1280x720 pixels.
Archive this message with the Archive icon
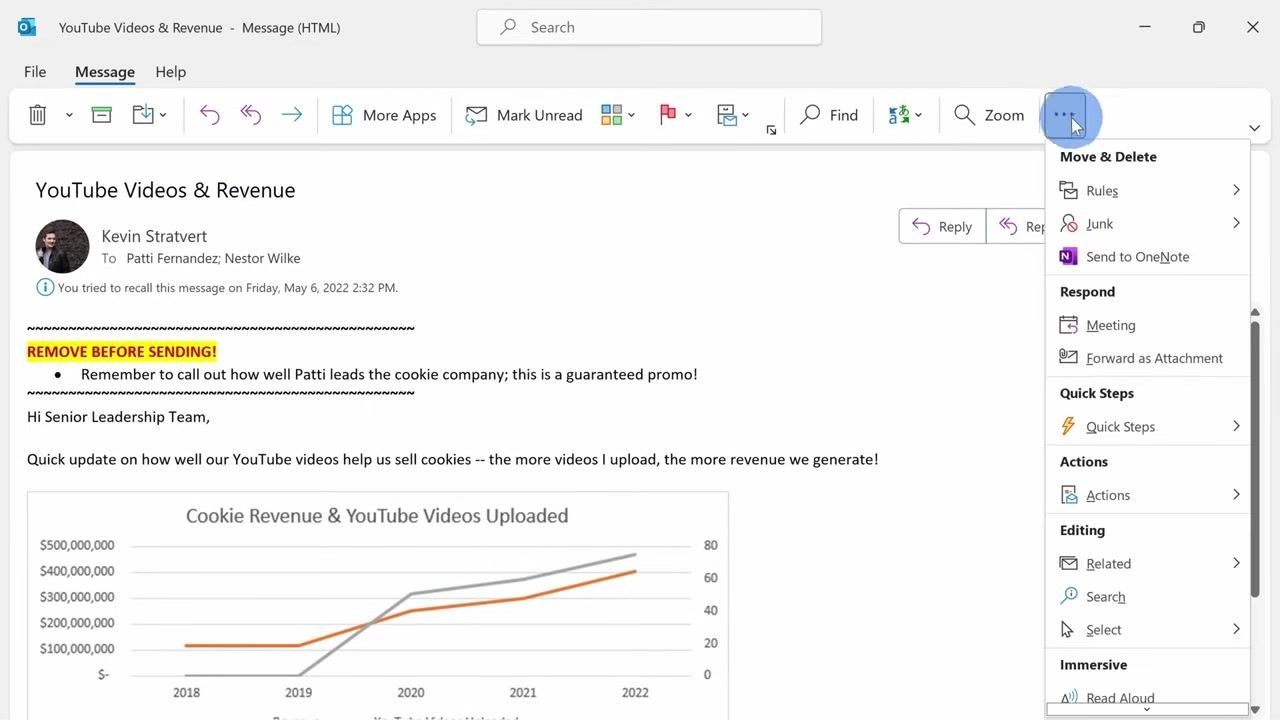coord(101,115)
